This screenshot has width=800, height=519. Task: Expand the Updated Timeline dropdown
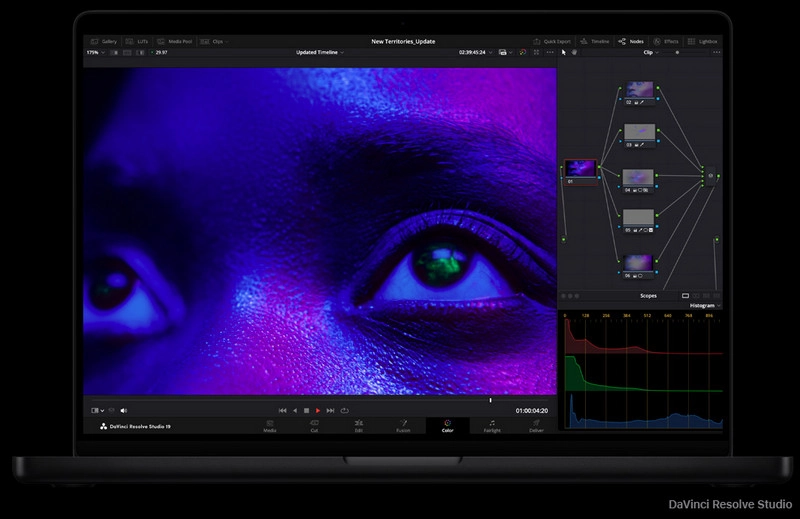coord(320,52)
